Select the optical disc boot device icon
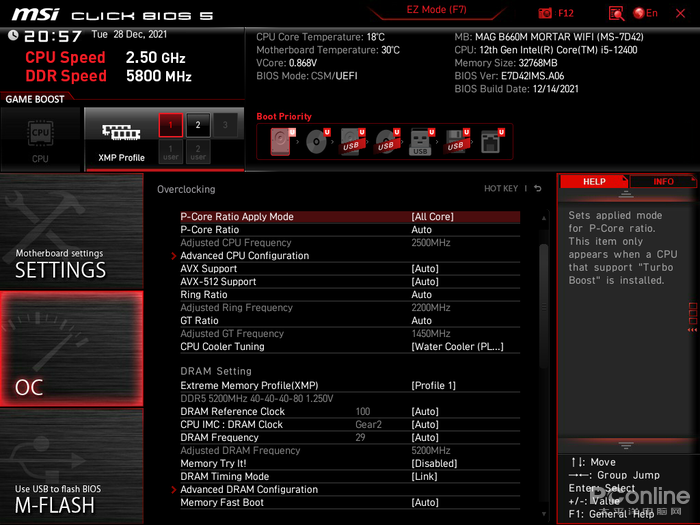Screen dimensions: 700x525 pos(319,142)
